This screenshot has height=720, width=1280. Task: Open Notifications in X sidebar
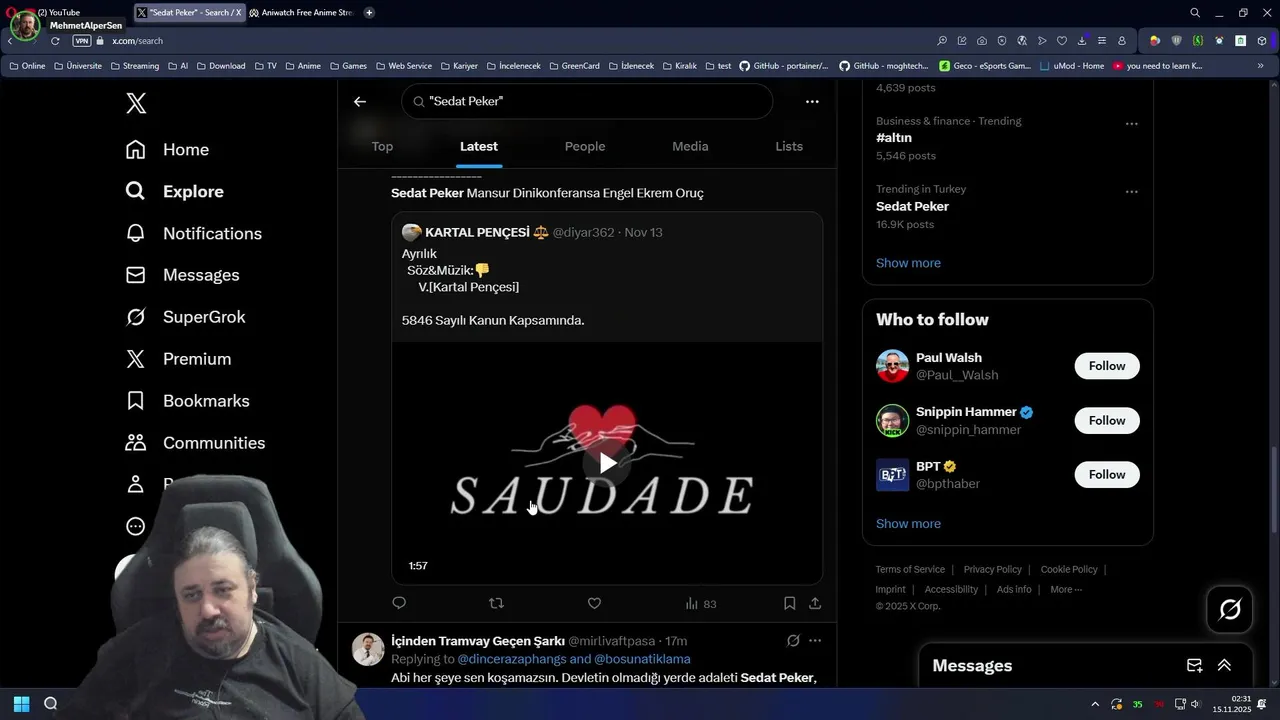coord(193,233)
